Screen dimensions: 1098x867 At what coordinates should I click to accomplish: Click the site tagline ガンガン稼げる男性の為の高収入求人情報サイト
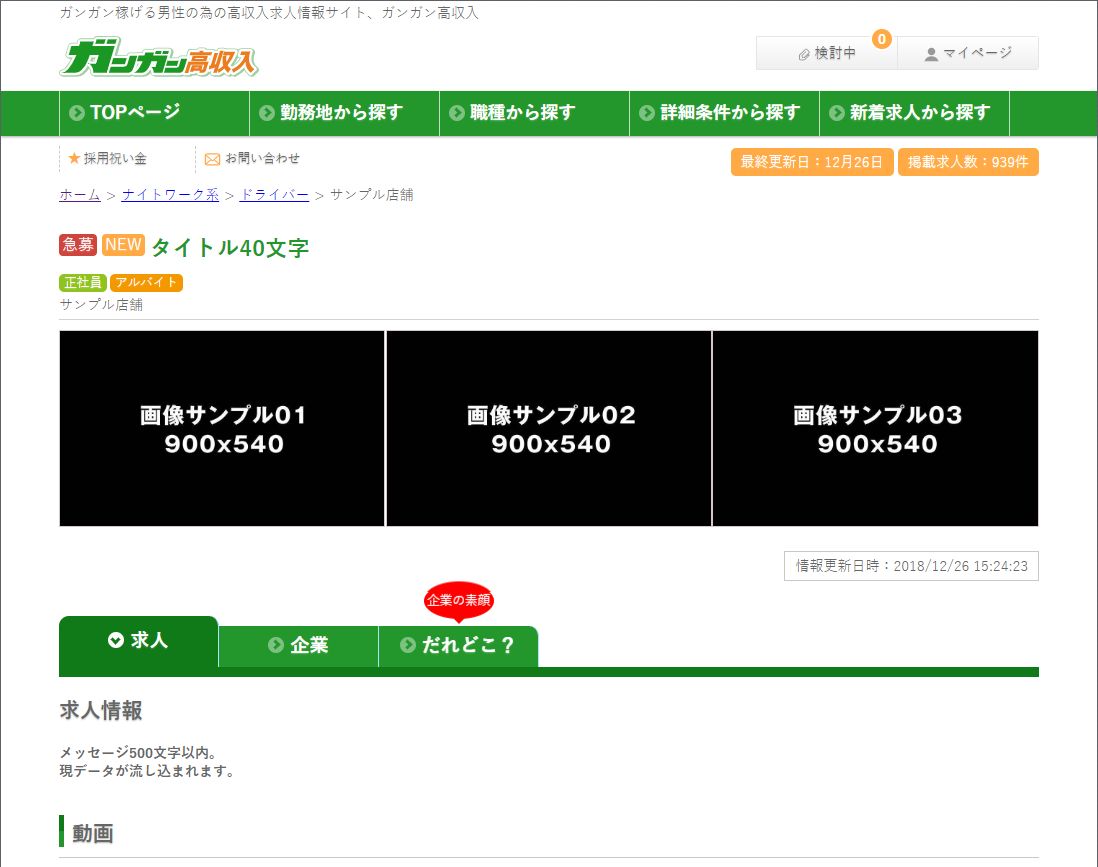click(x=214, y=13)
